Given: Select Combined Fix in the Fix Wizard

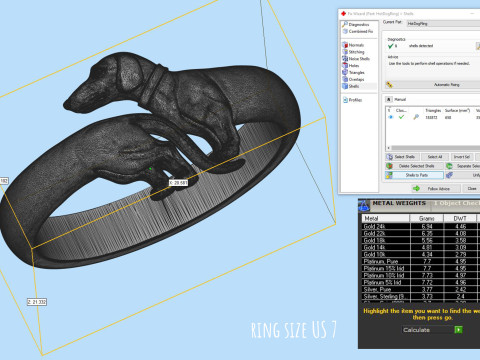Looking at the screenshot, I should (x=358, y=31).
